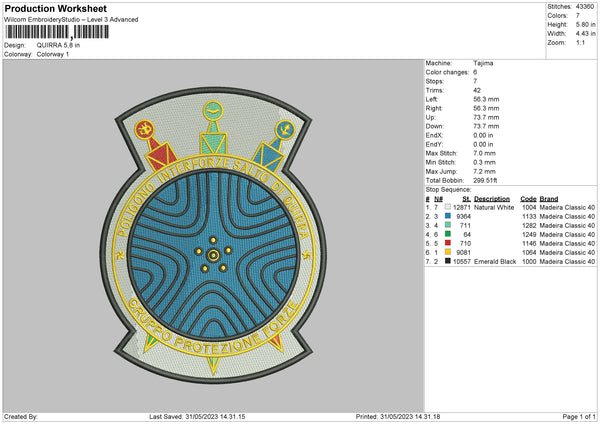Viewport: 600px width, 424px height.
Task: Select the 'Production Worksheet' title
Action: 55,8
